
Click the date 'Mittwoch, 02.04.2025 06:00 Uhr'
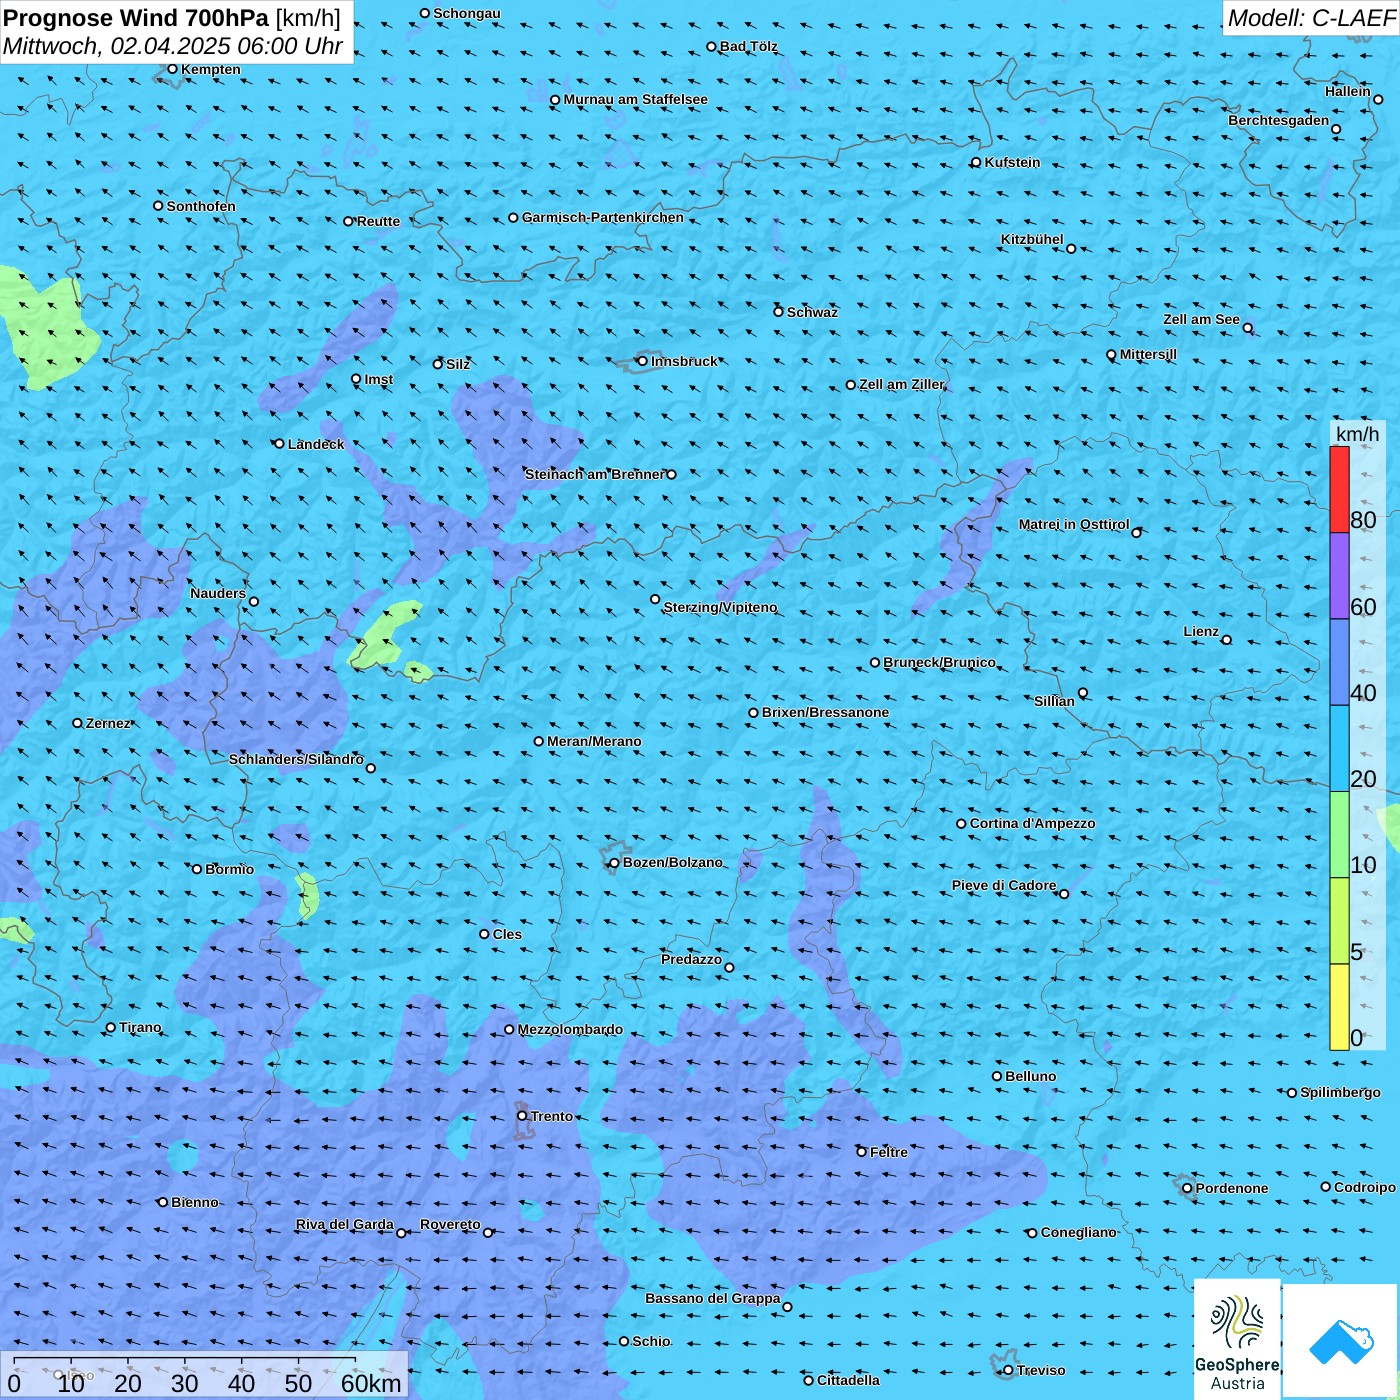point(173,46)
